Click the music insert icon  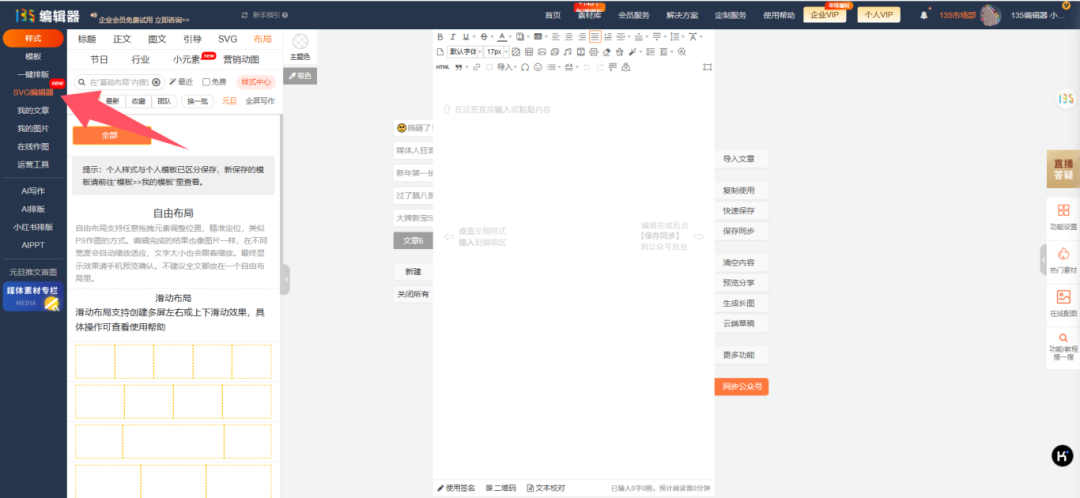567,51
